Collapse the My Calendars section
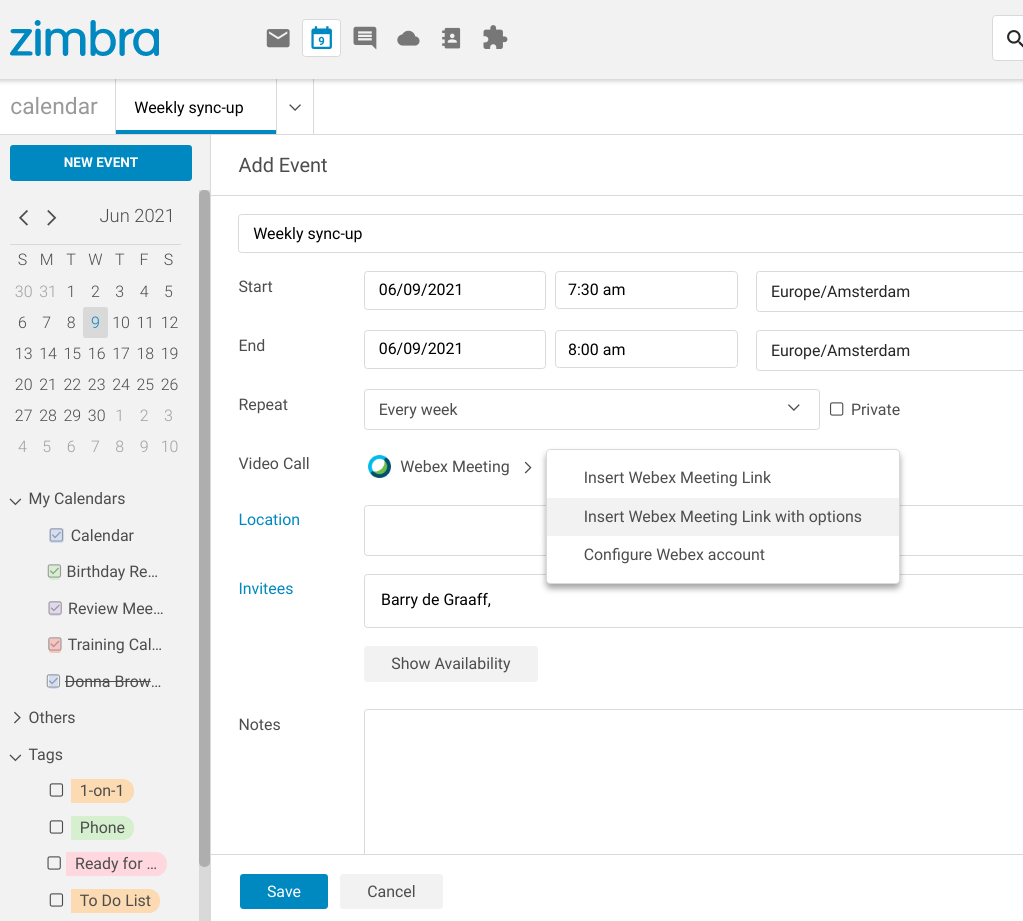The width and height of the screenshot is (1023, 921). point(16,500)
